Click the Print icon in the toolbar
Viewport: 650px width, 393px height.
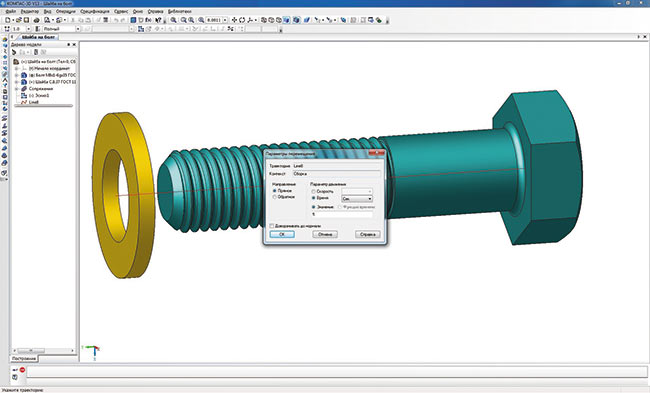click(36, 20)
